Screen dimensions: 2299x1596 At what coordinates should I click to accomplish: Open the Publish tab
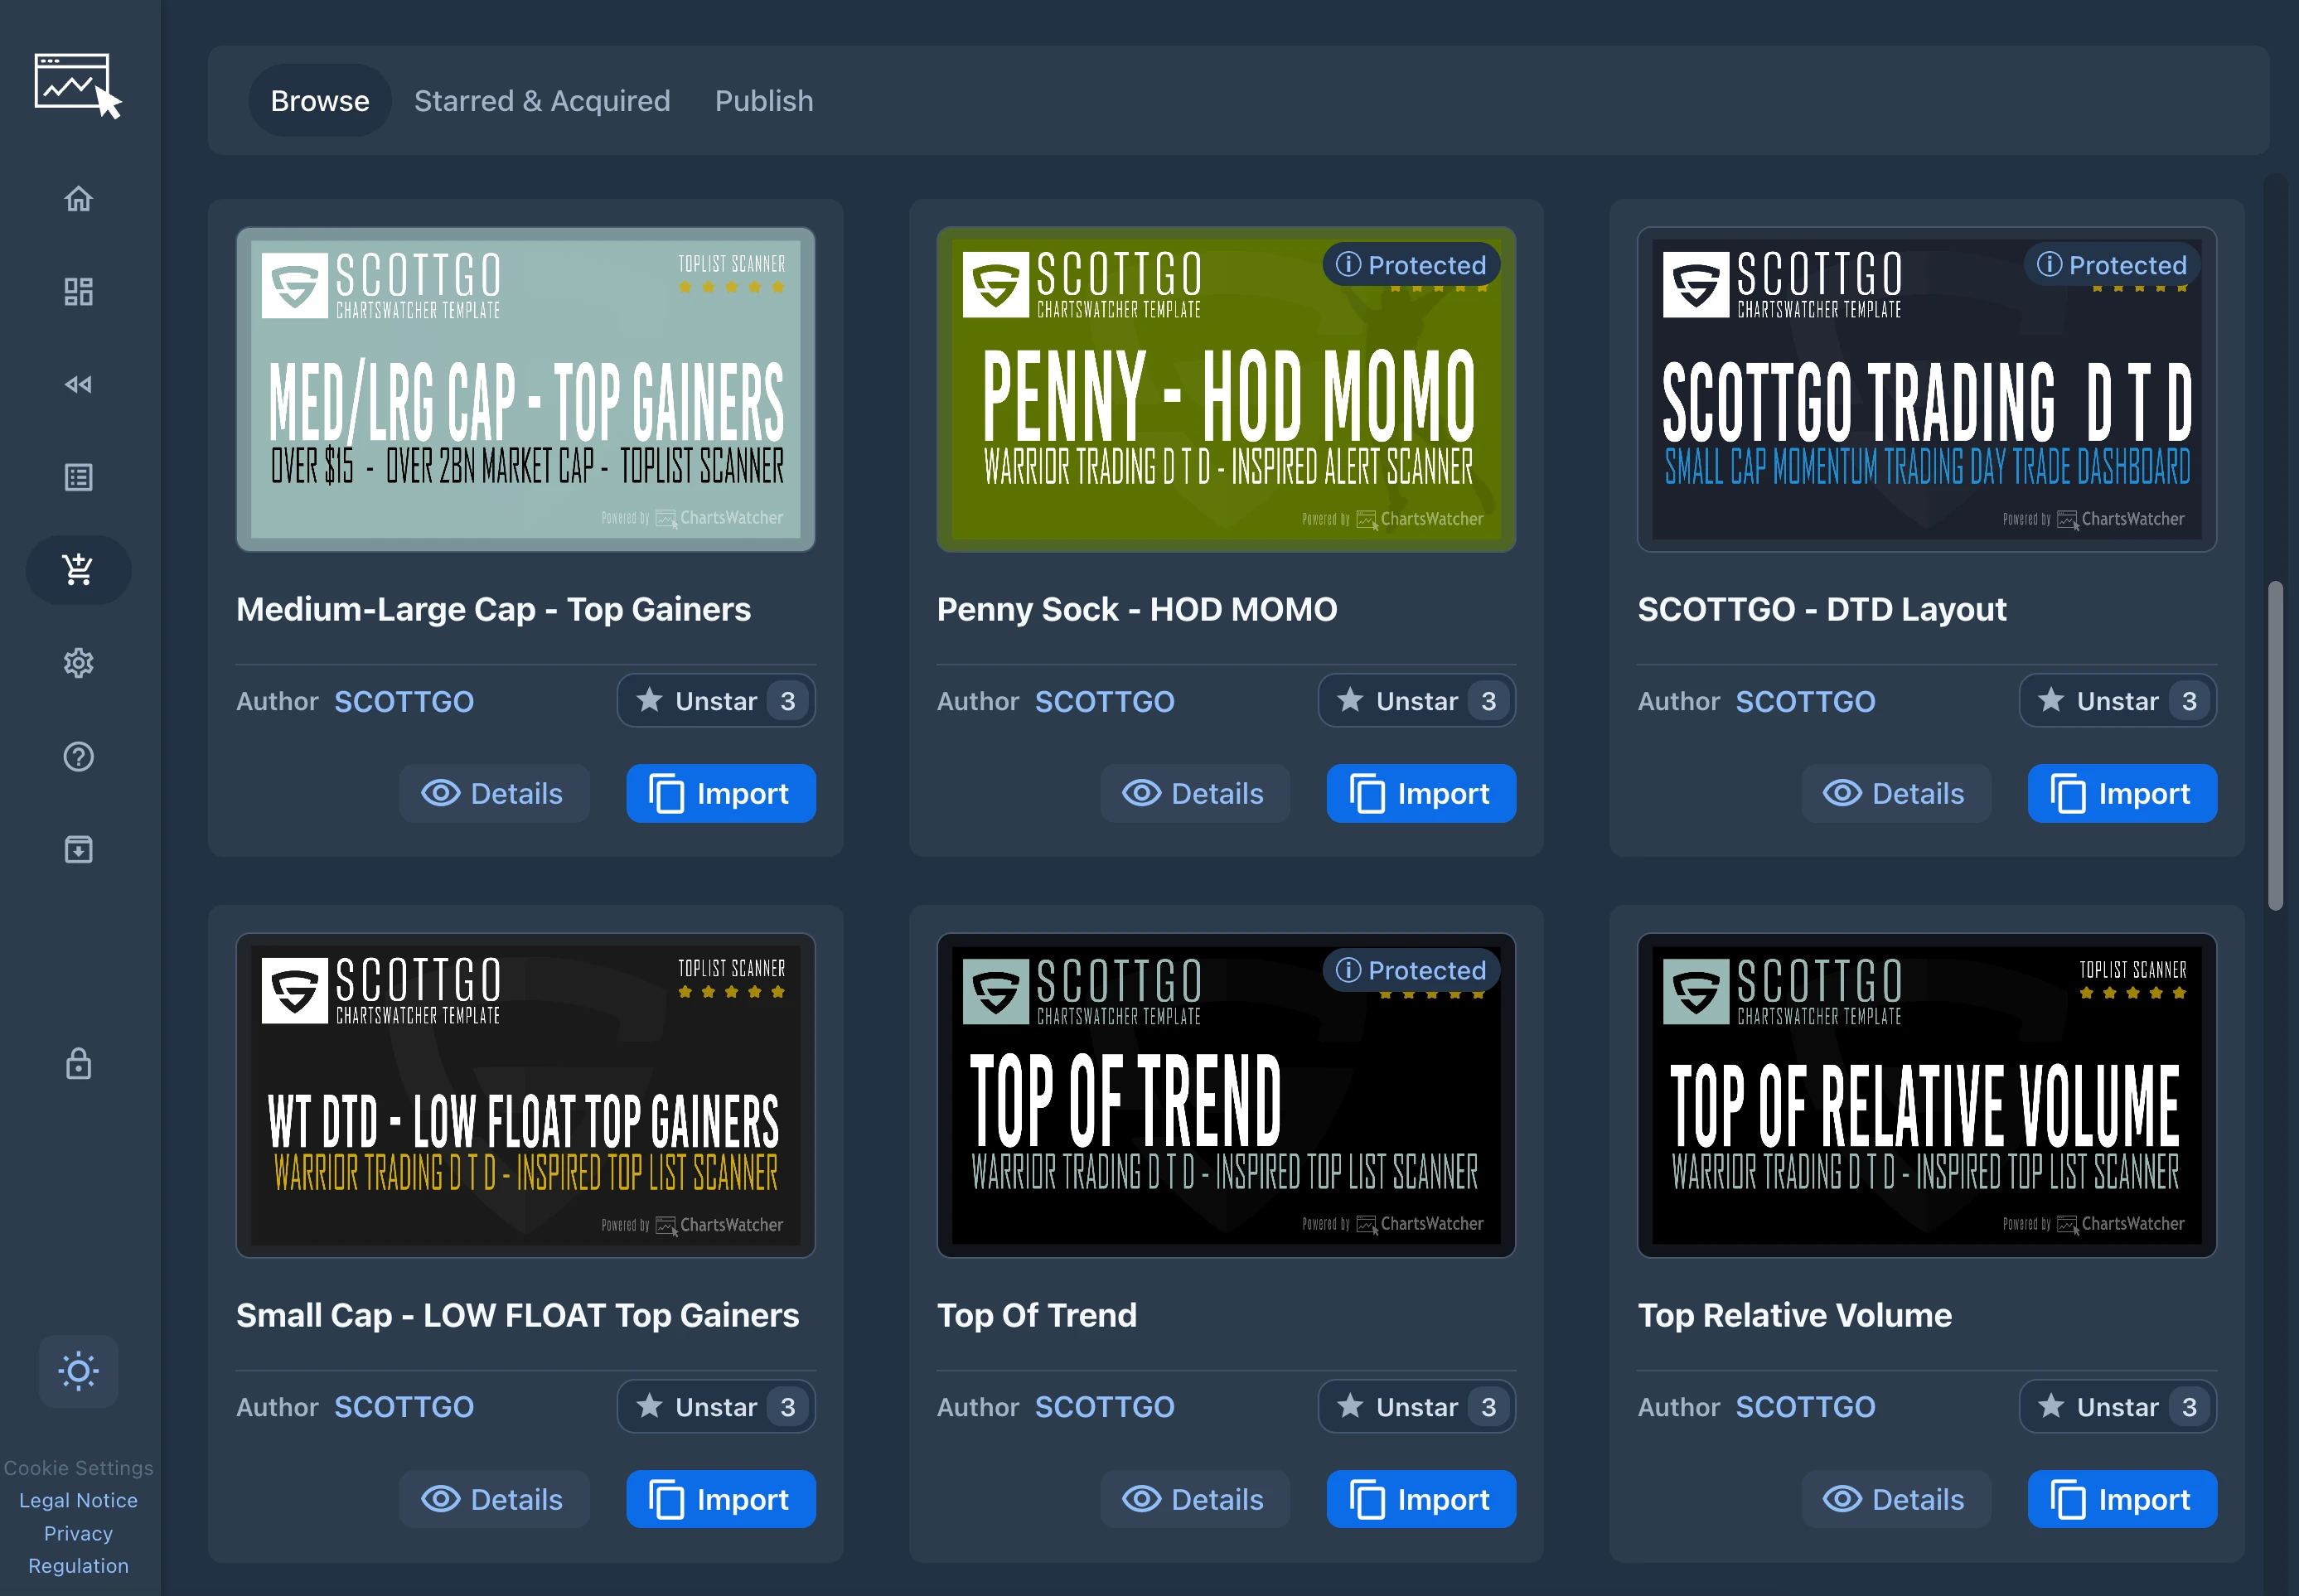click(764, 101)
